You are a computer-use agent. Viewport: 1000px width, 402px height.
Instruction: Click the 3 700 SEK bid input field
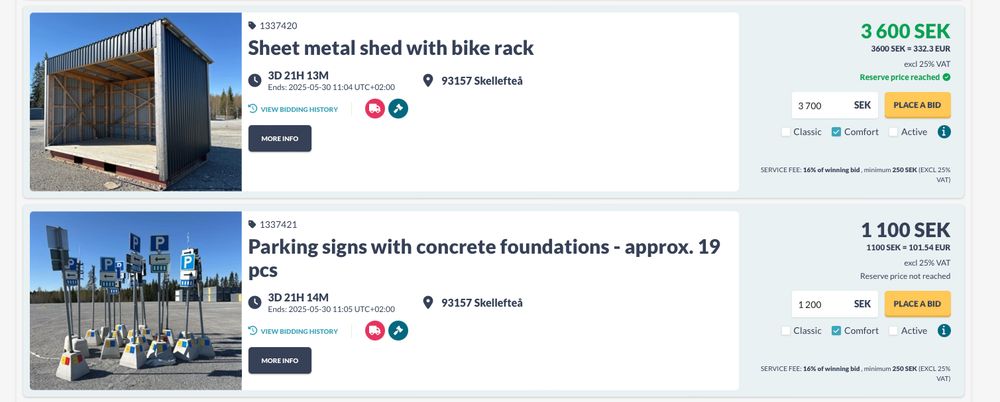pos(835,105)
